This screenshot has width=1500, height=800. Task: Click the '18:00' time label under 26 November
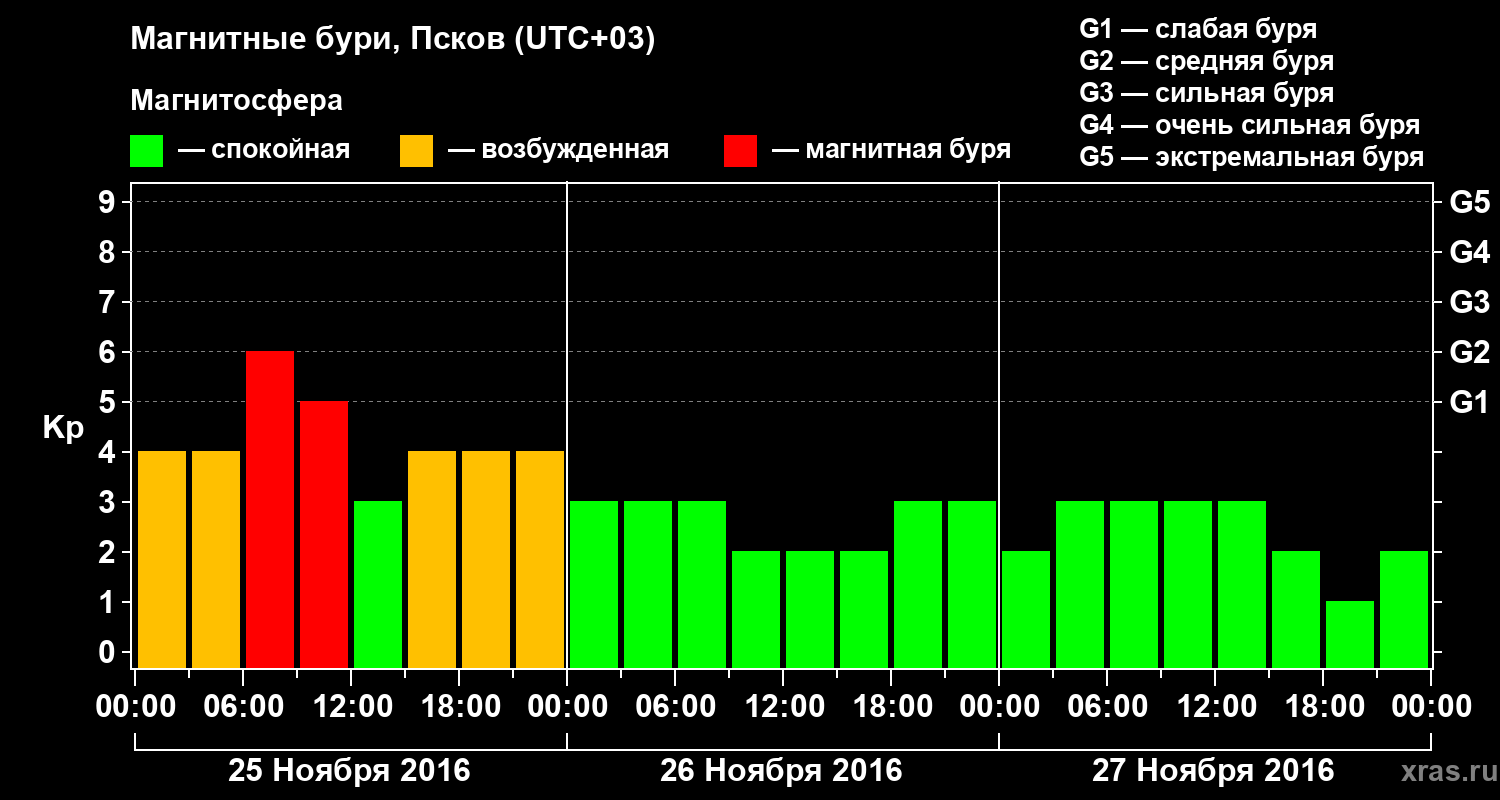[x=891, y=707]
